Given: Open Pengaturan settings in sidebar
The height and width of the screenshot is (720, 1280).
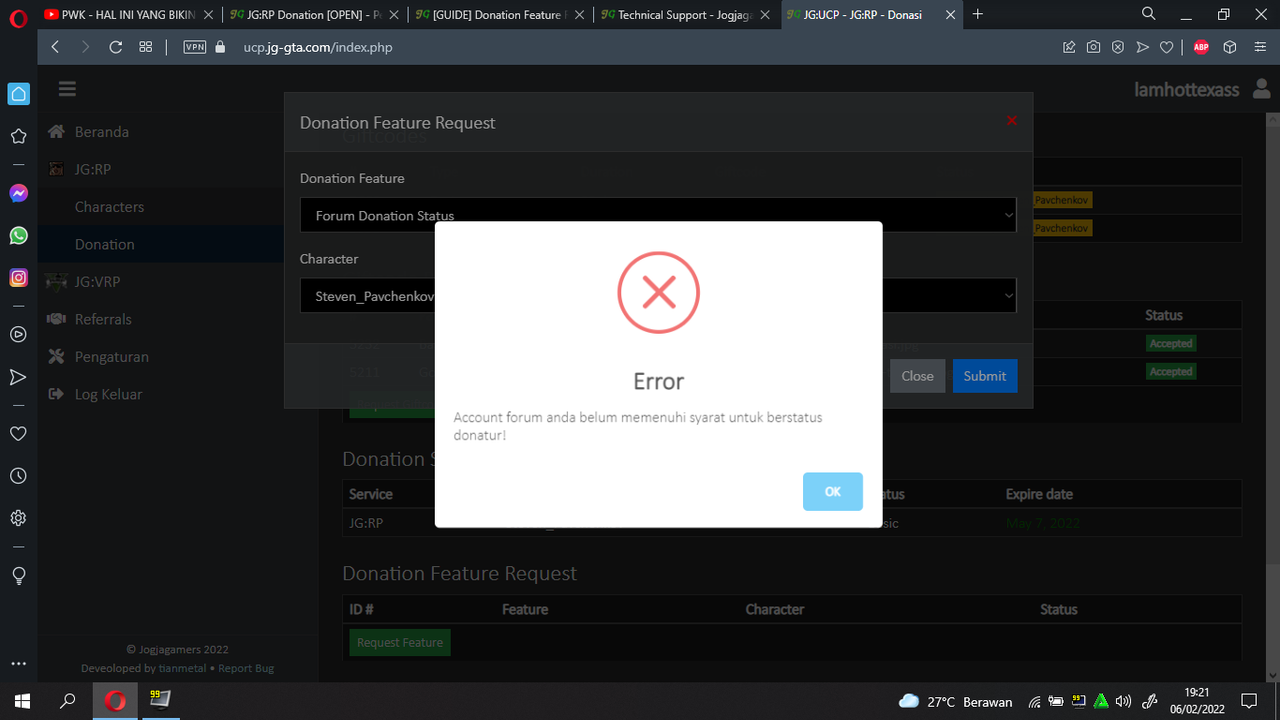Looking at the screenshot, I should tap(111, 357).
